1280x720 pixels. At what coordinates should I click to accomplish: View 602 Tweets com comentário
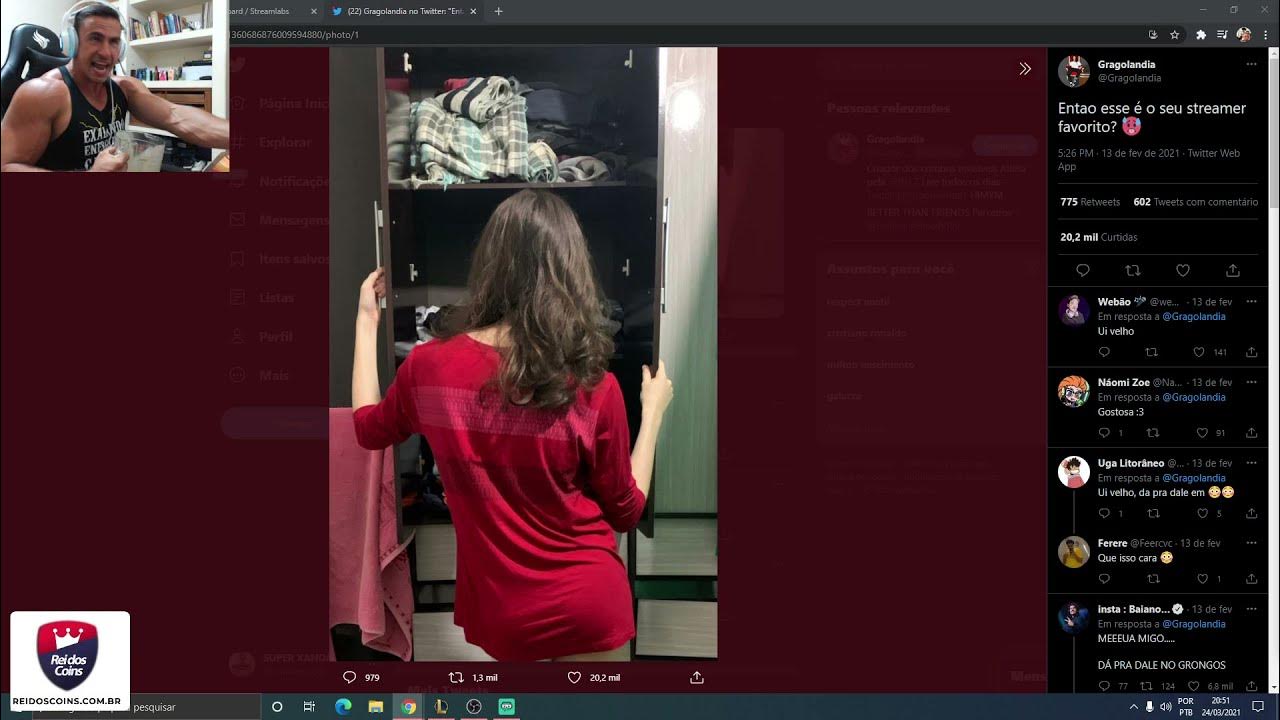tap(1196, 202)
